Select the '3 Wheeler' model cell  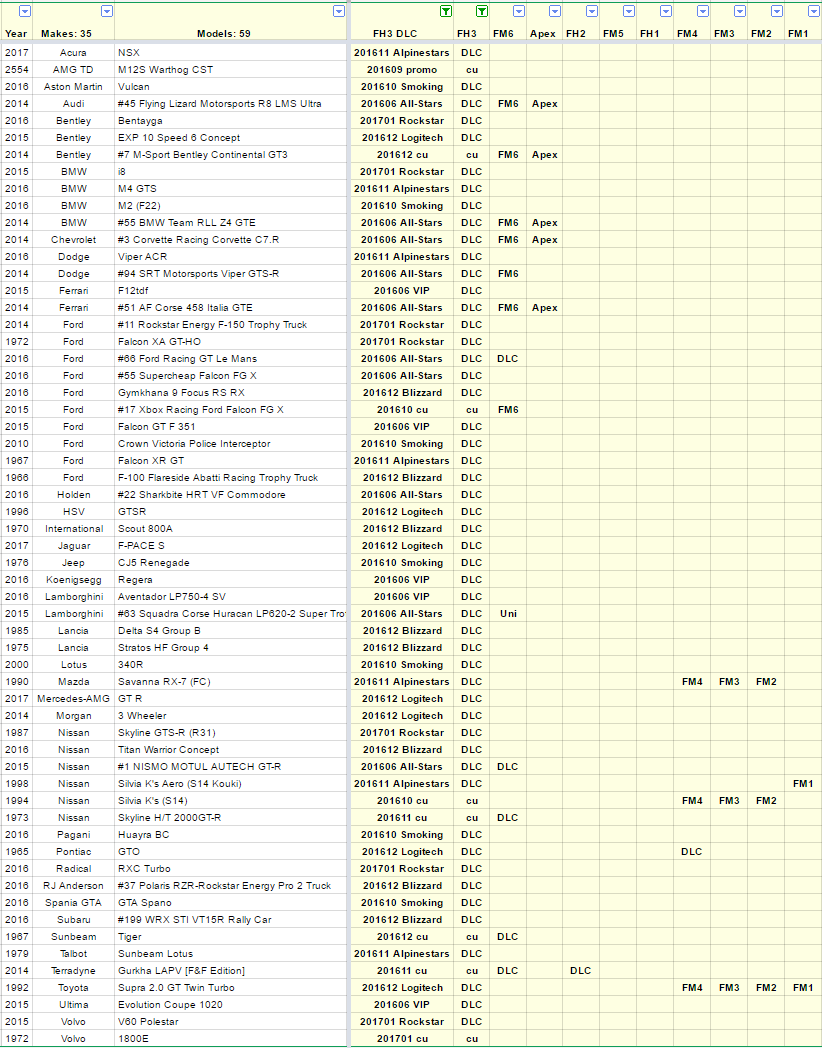231,716
